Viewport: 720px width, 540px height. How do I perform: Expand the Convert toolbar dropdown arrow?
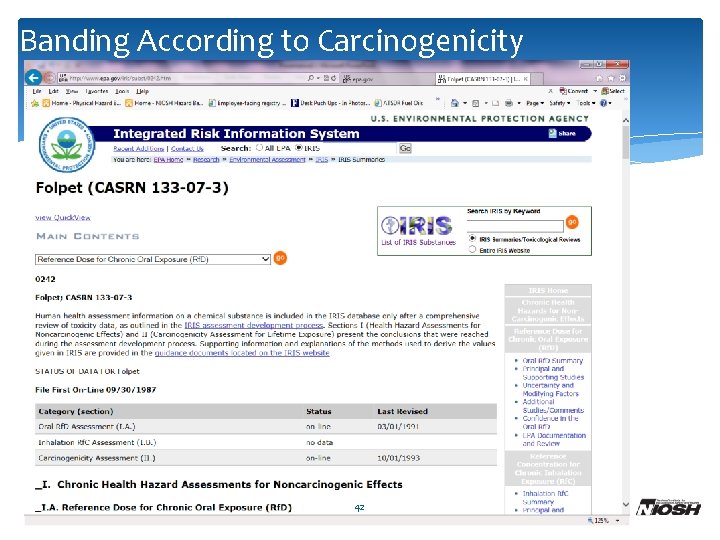click(x=595, y=91)
